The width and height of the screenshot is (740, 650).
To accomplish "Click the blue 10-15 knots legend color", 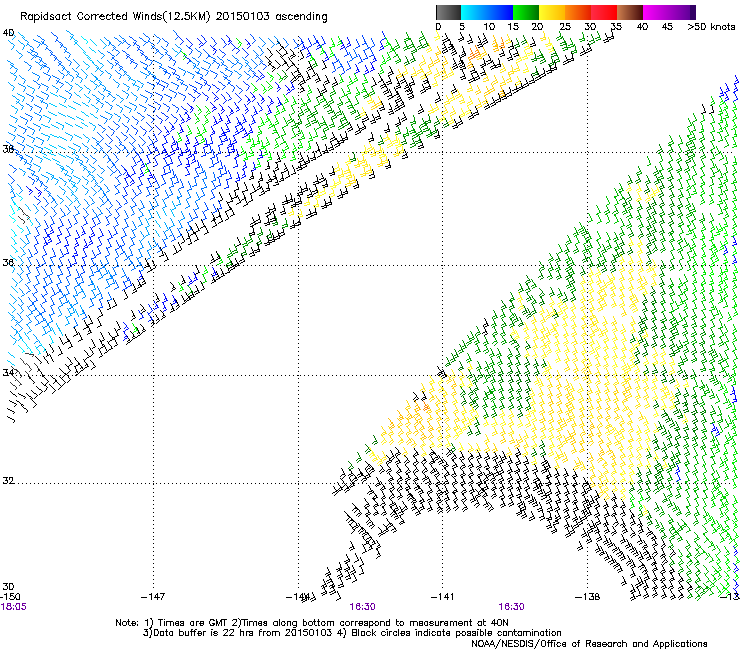I will point(500,12).
